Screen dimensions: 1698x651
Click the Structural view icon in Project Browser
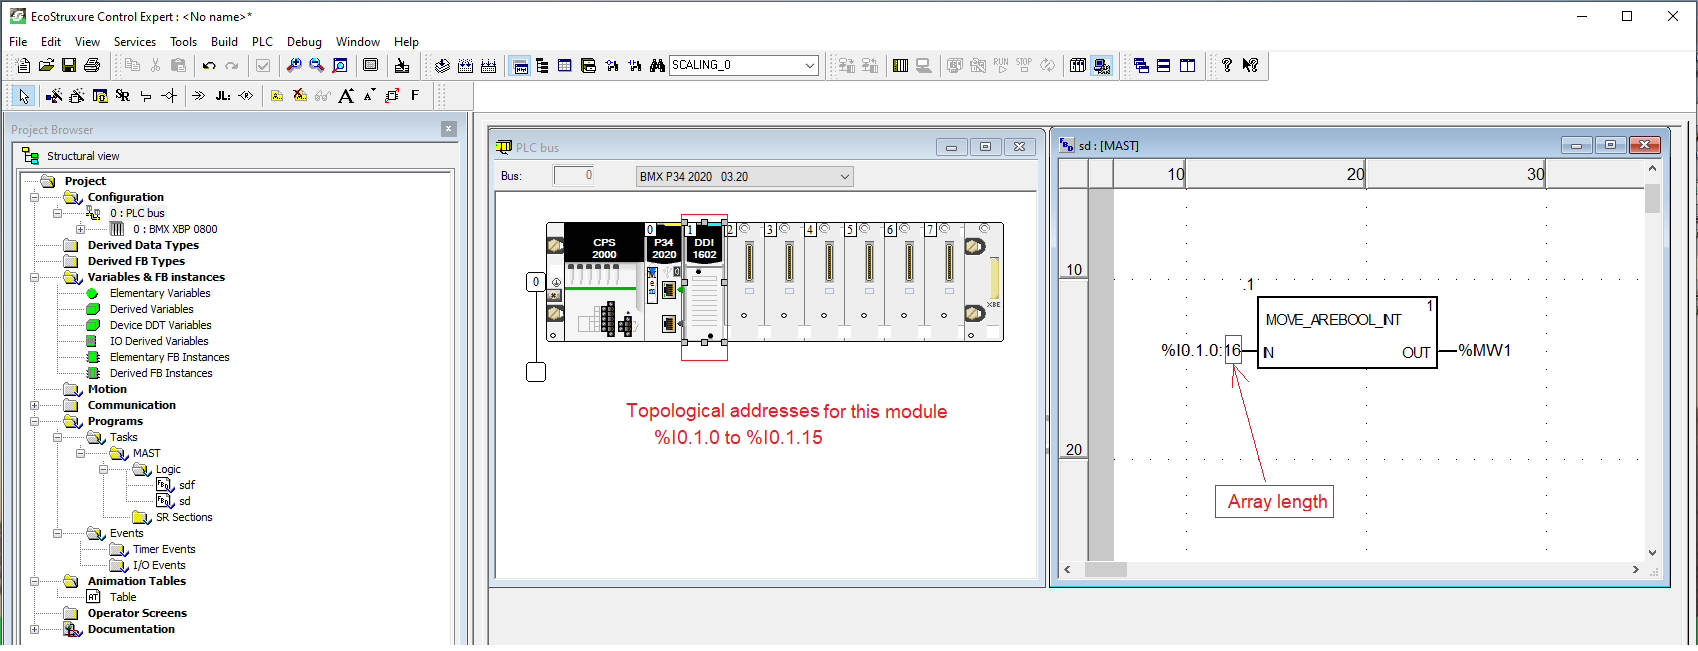(x=30, y=155)
